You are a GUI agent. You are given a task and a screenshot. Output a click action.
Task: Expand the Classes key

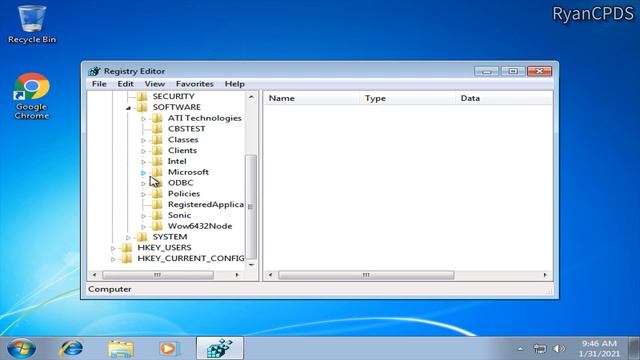point(143,140)
